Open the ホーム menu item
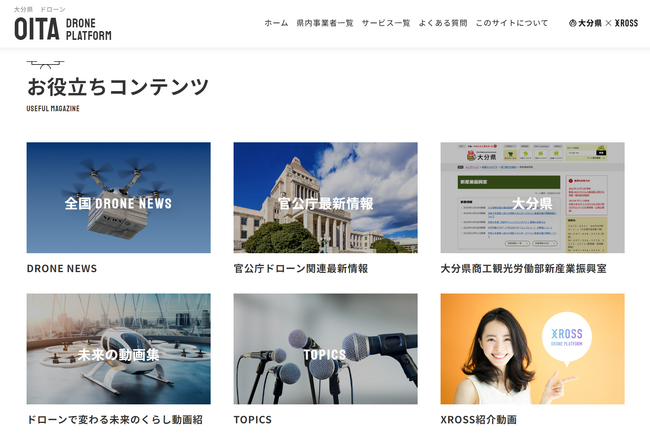Viewport: 650px width, 433px height. point(276,23)
